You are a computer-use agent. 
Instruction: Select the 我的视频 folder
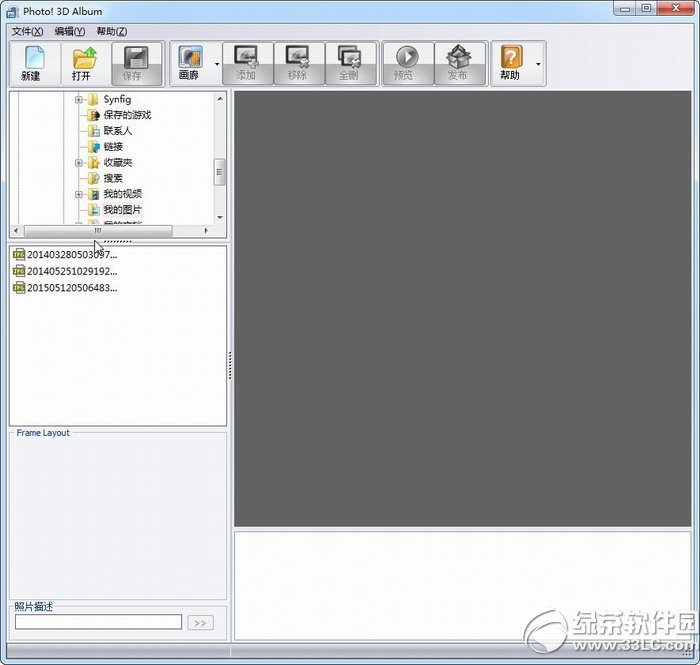tap(123, 194)
